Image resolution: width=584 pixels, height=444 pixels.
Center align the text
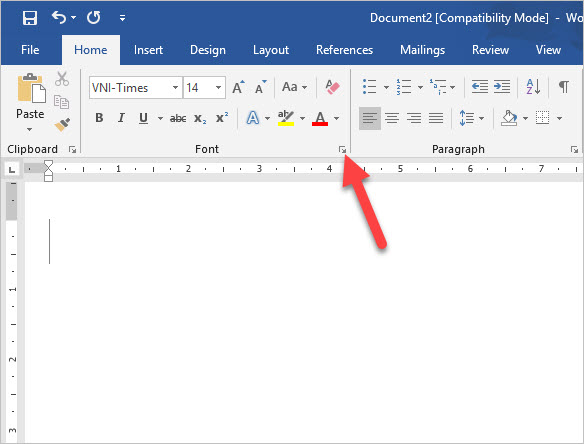pyautogui.click(x=392, y=118)
